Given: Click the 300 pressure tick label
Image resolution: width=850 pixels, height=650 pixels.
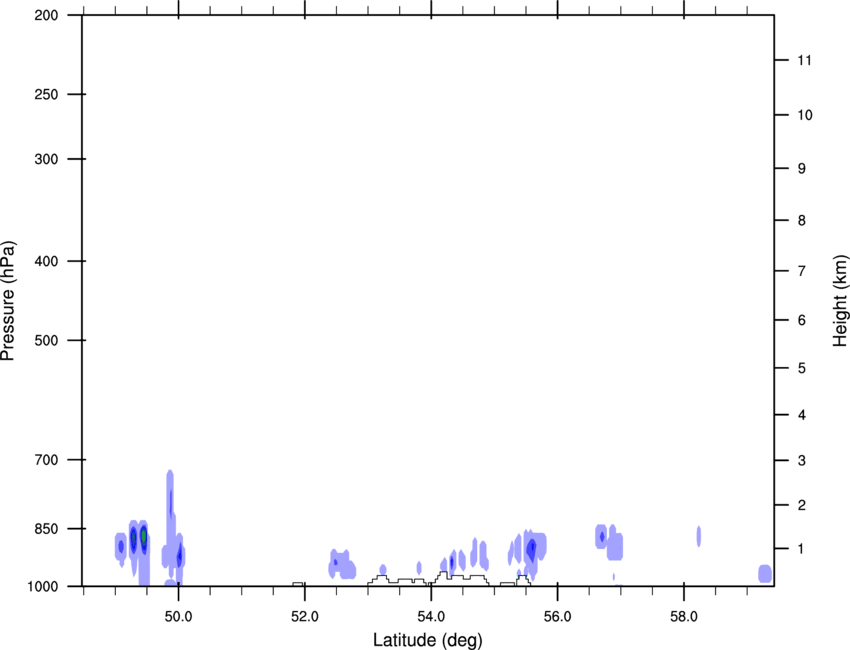Looking at the screenshot, I should [x=46, y=159].
